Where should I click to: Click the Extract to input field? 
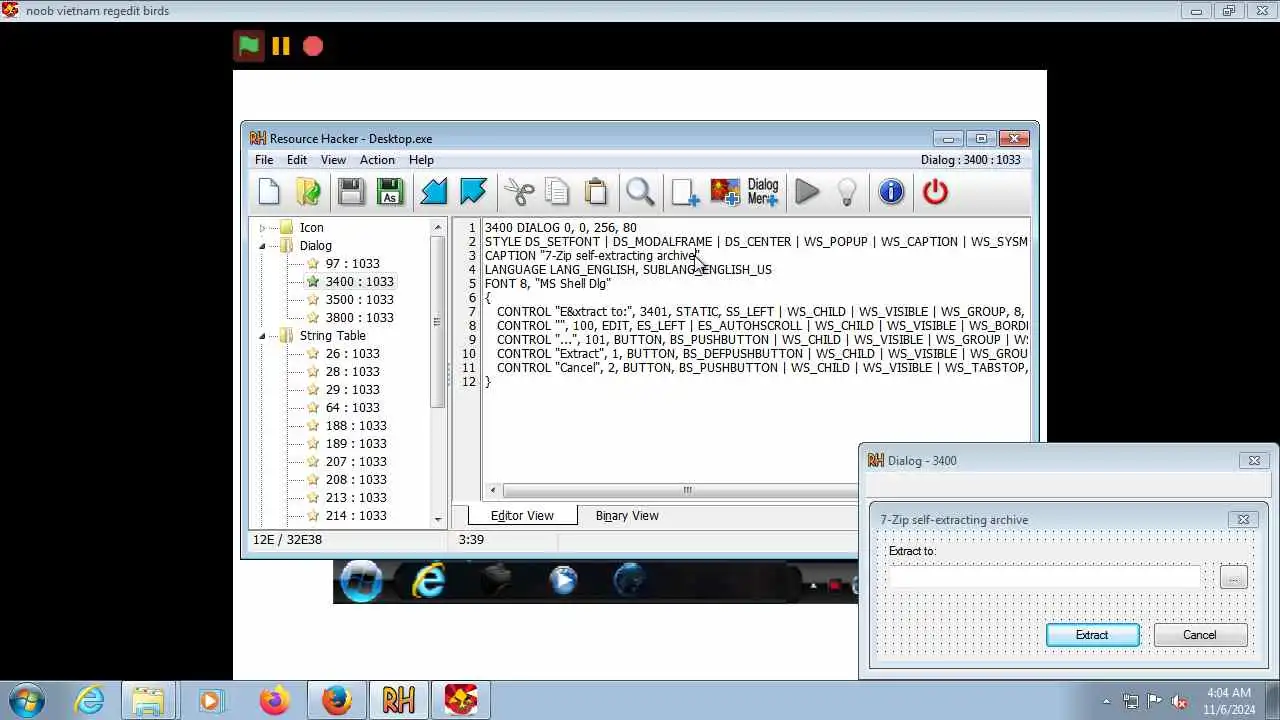coord(1045,577)
